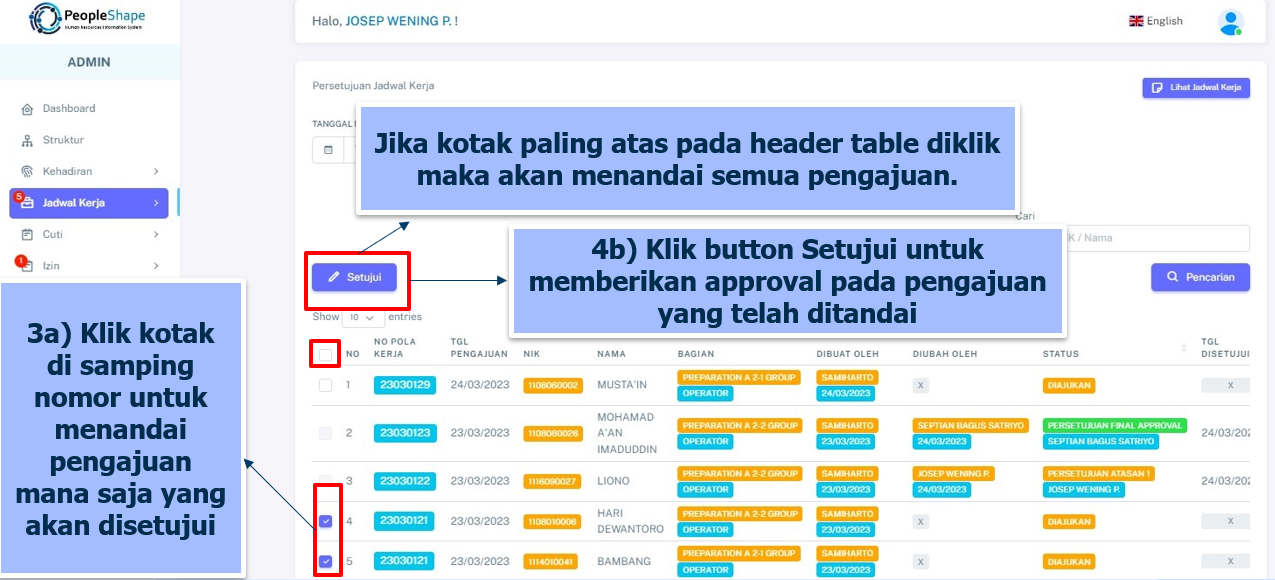Click the Cuti calendar icon in sidebar
The height and width of the screenshot is (580, 1275).
tap(27, 235)
